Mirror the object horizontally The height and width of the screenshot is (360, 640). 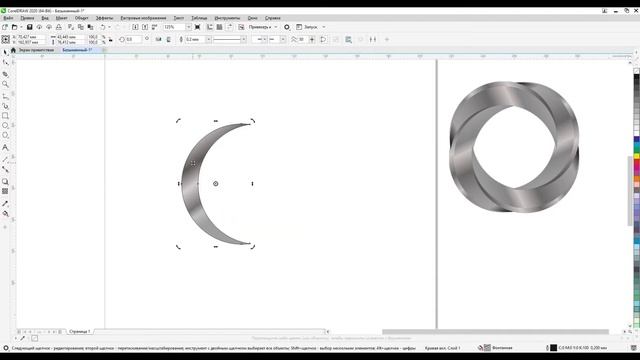coord(158,40)
